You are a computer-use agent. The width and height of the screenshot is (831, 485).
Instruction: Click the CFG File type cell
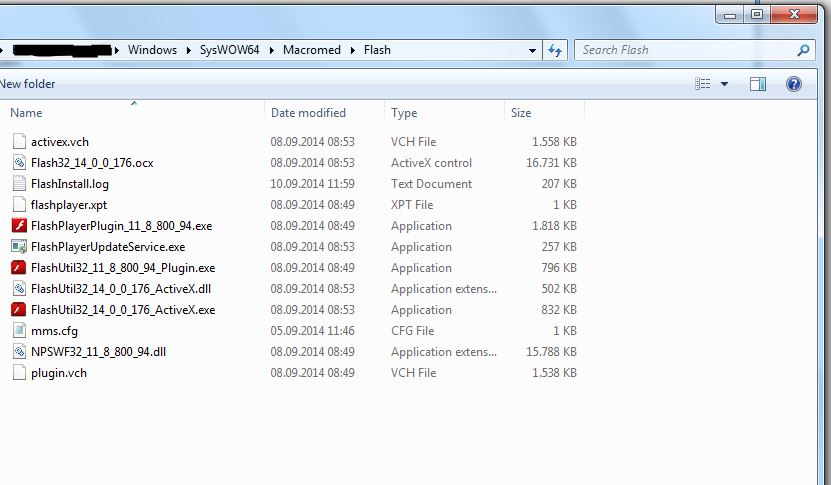pyautogui.click(x=412, y=331)
